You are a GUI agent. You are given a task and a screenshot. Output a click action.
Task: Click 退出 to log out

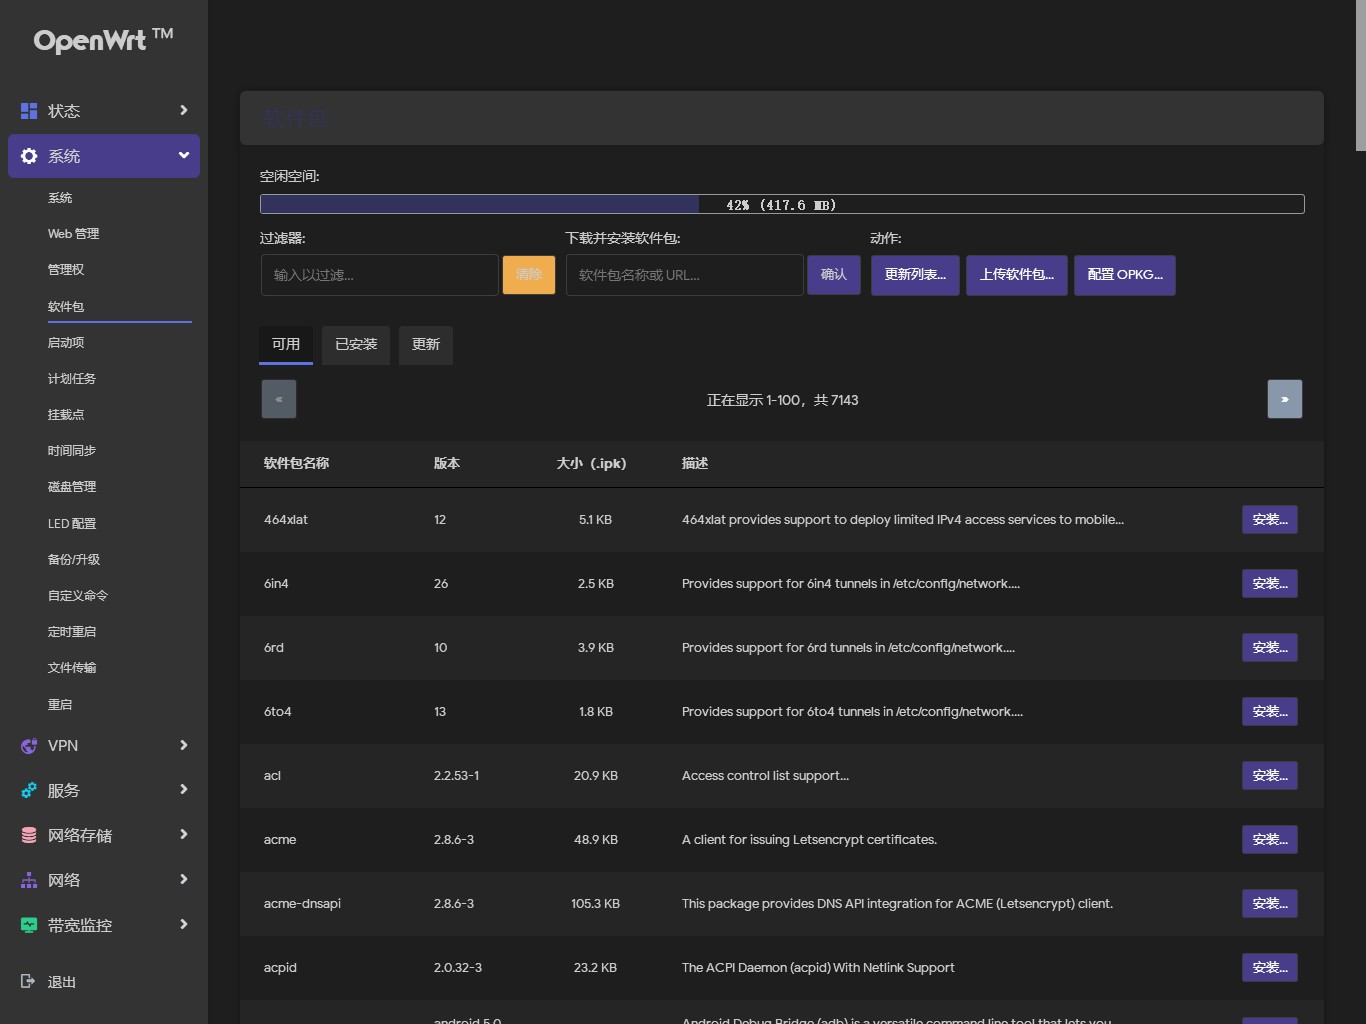click(x=62, y=982)
